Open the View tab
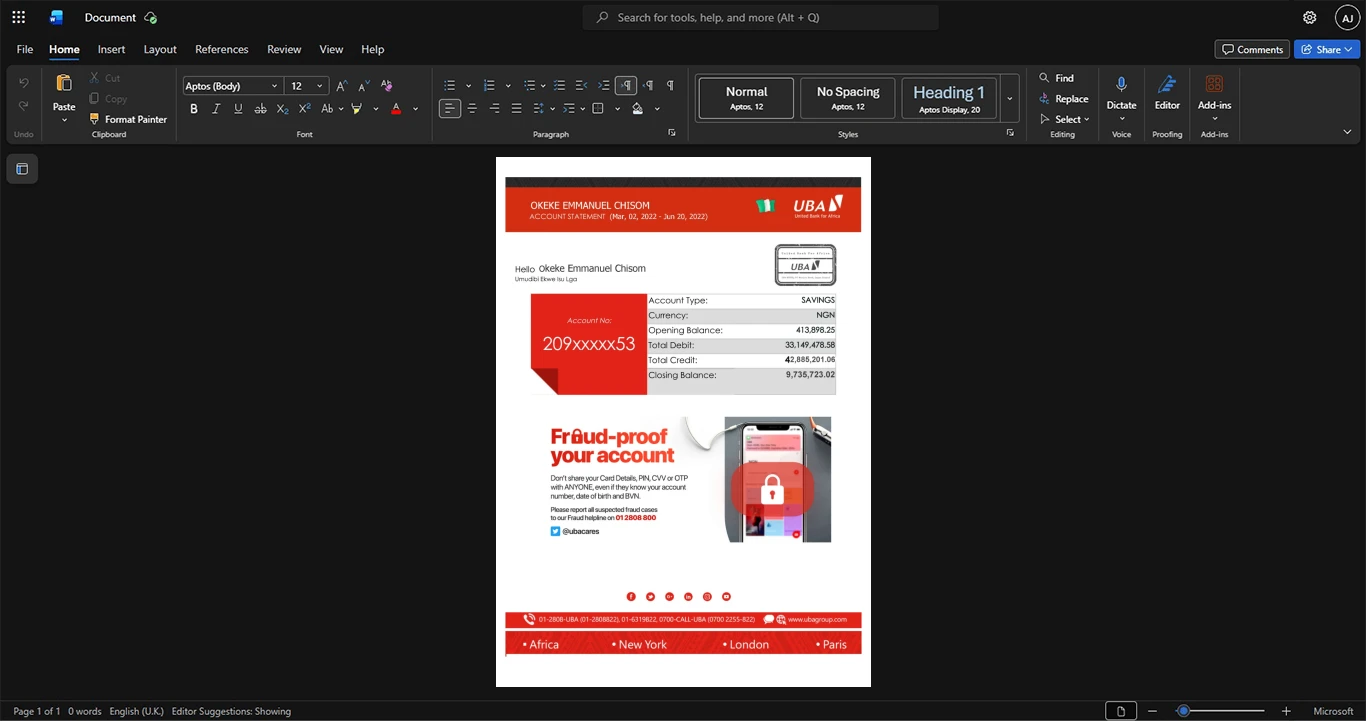 331,49
